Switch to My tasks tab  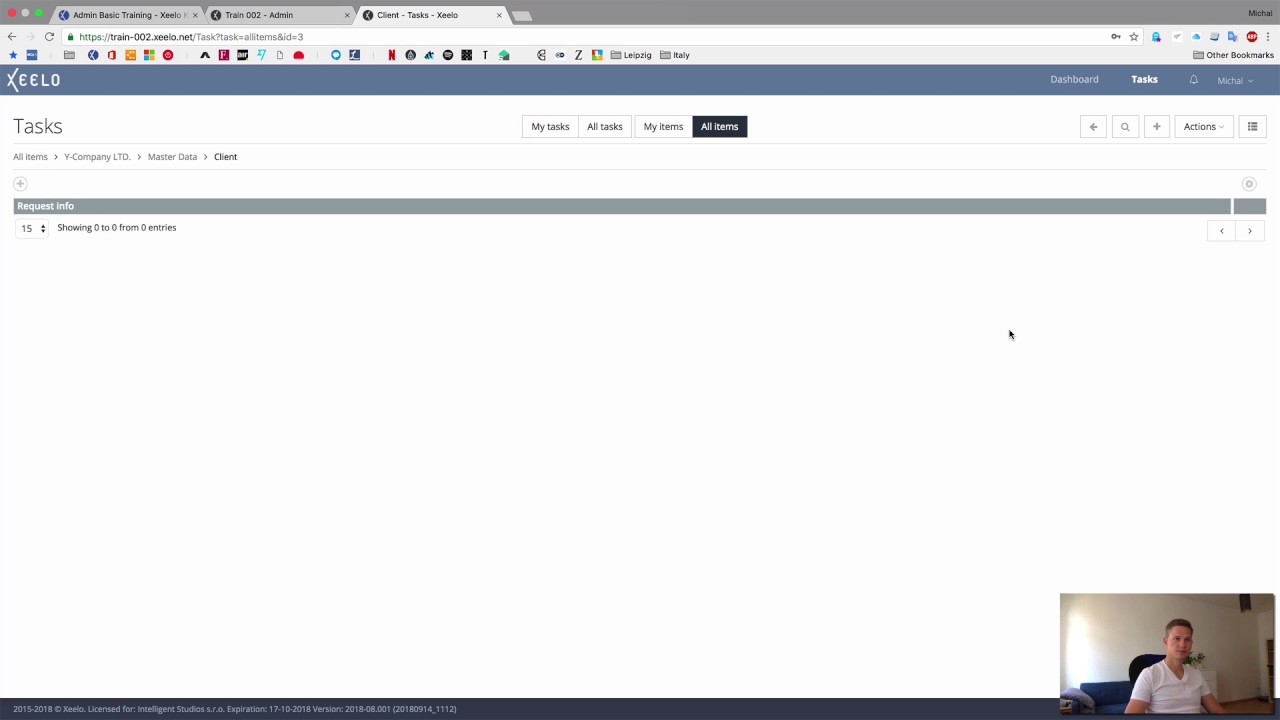click(550, 127)
